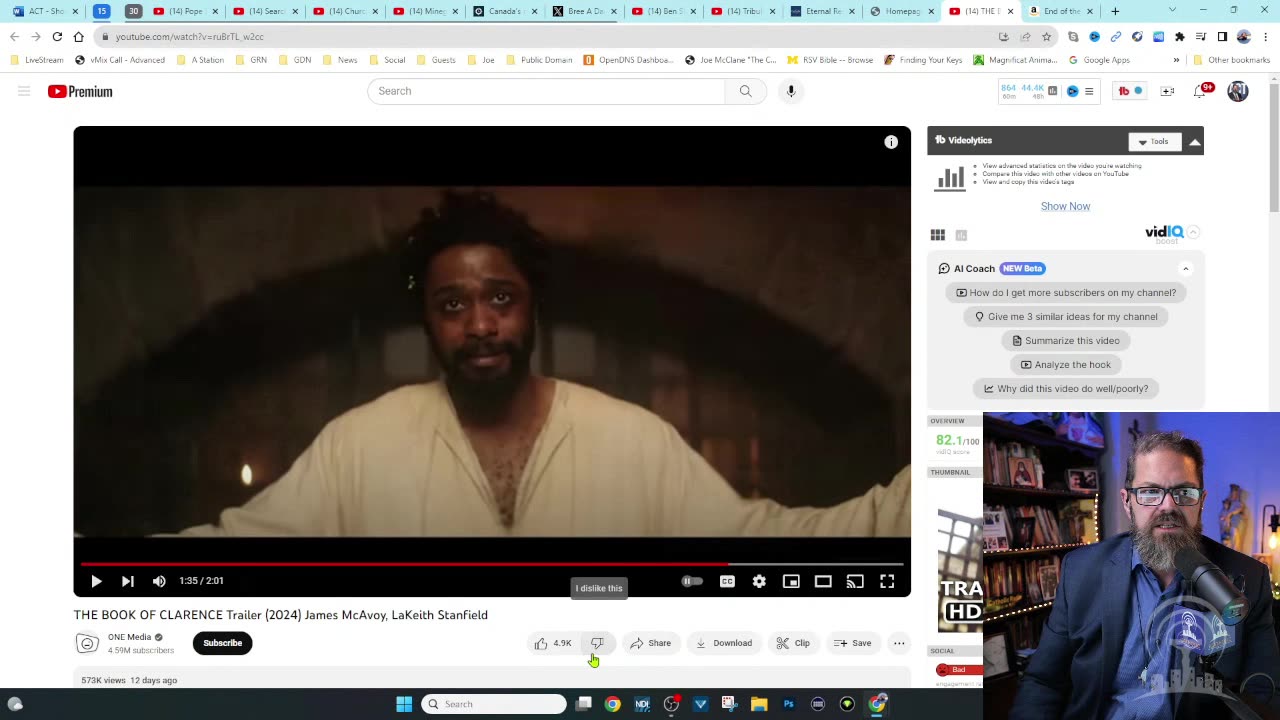Open the LiveStream bookmark folder
The image size is (1280, 720).
pos(38,60)
